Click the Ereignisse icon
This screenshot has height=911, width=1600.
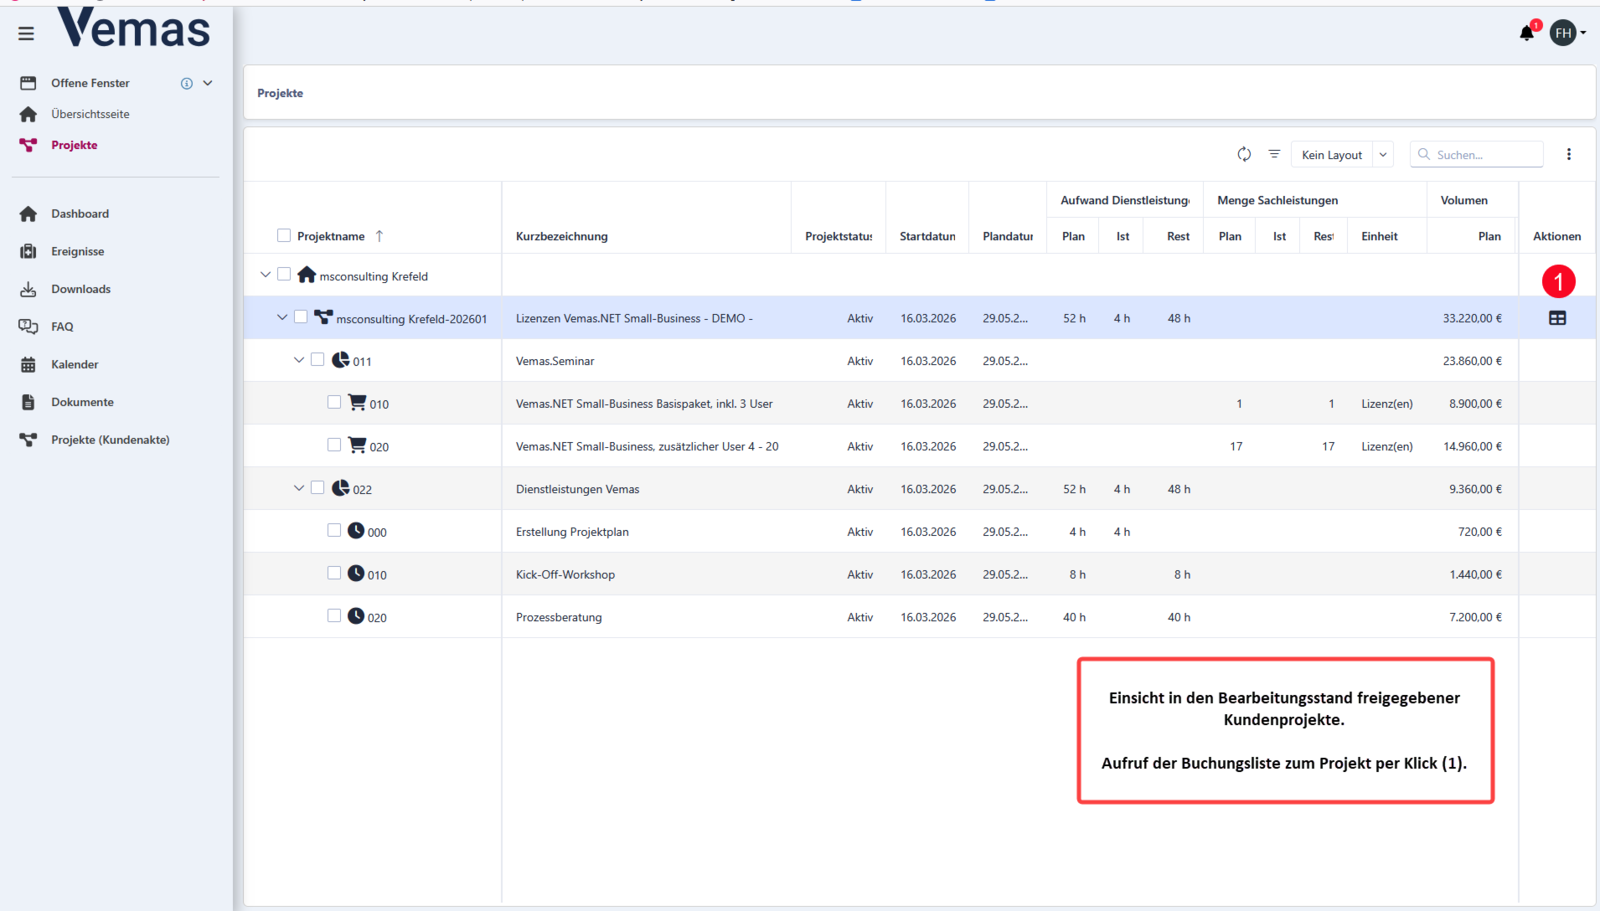pos(28,251)
